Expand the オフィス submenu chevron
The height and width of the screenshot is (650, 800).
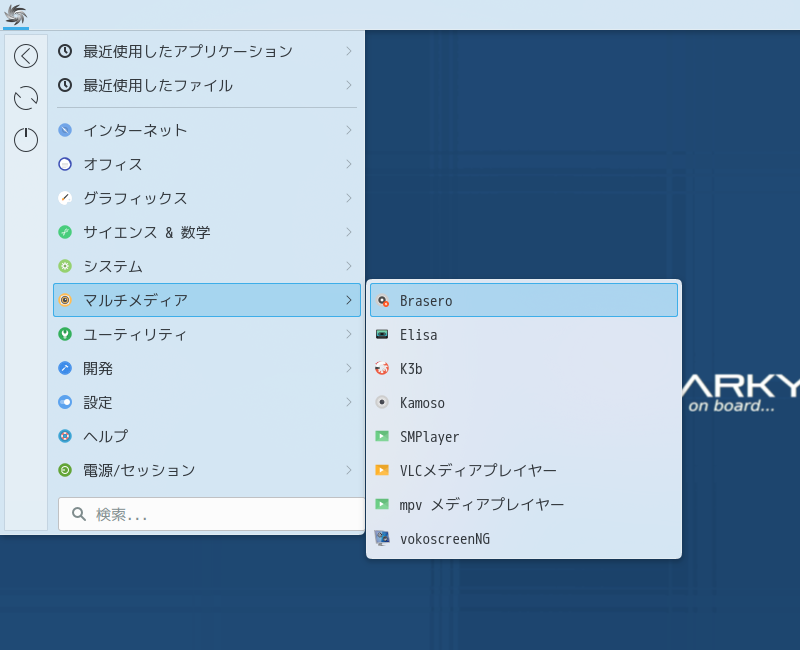pyautogui.click(x=349, y=164)
